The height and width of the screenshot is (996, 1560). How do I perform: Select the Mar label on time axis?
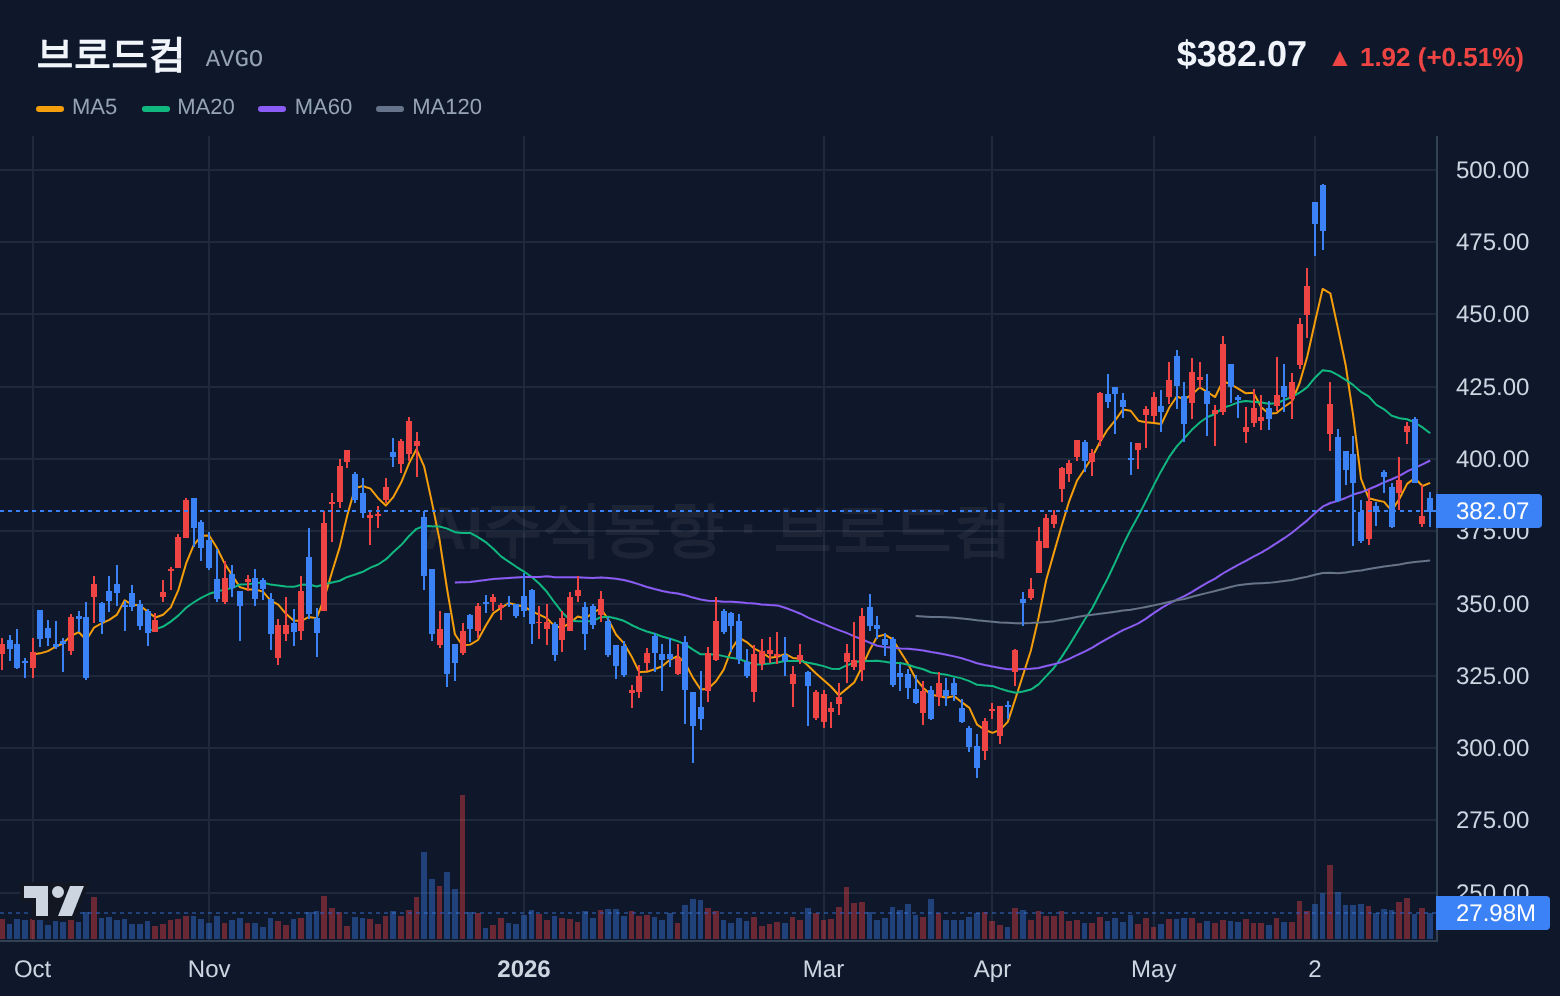click(823, 969)
